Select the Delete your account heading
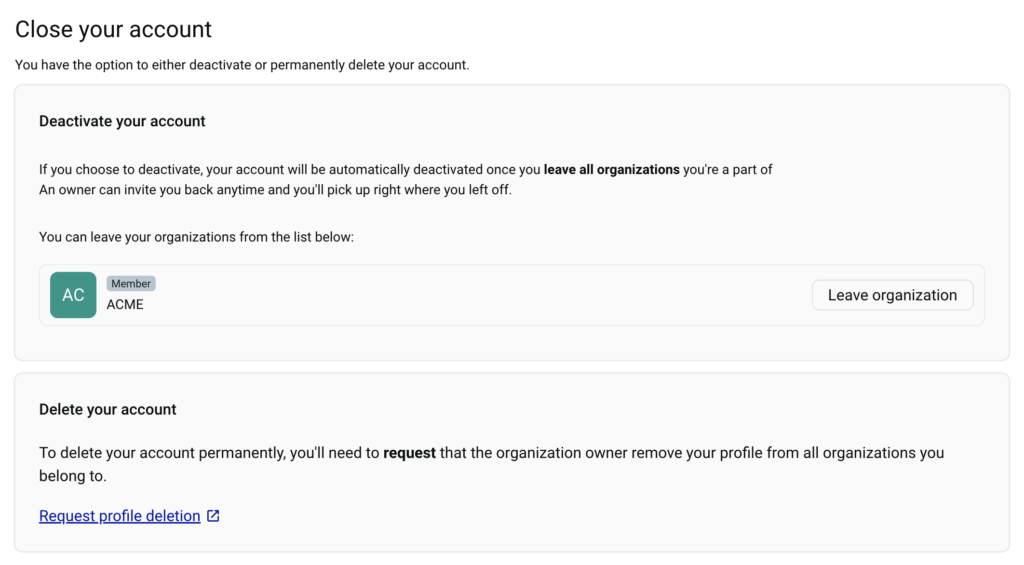This screenshot has height=565, width=1024. (x=108, y=409)
